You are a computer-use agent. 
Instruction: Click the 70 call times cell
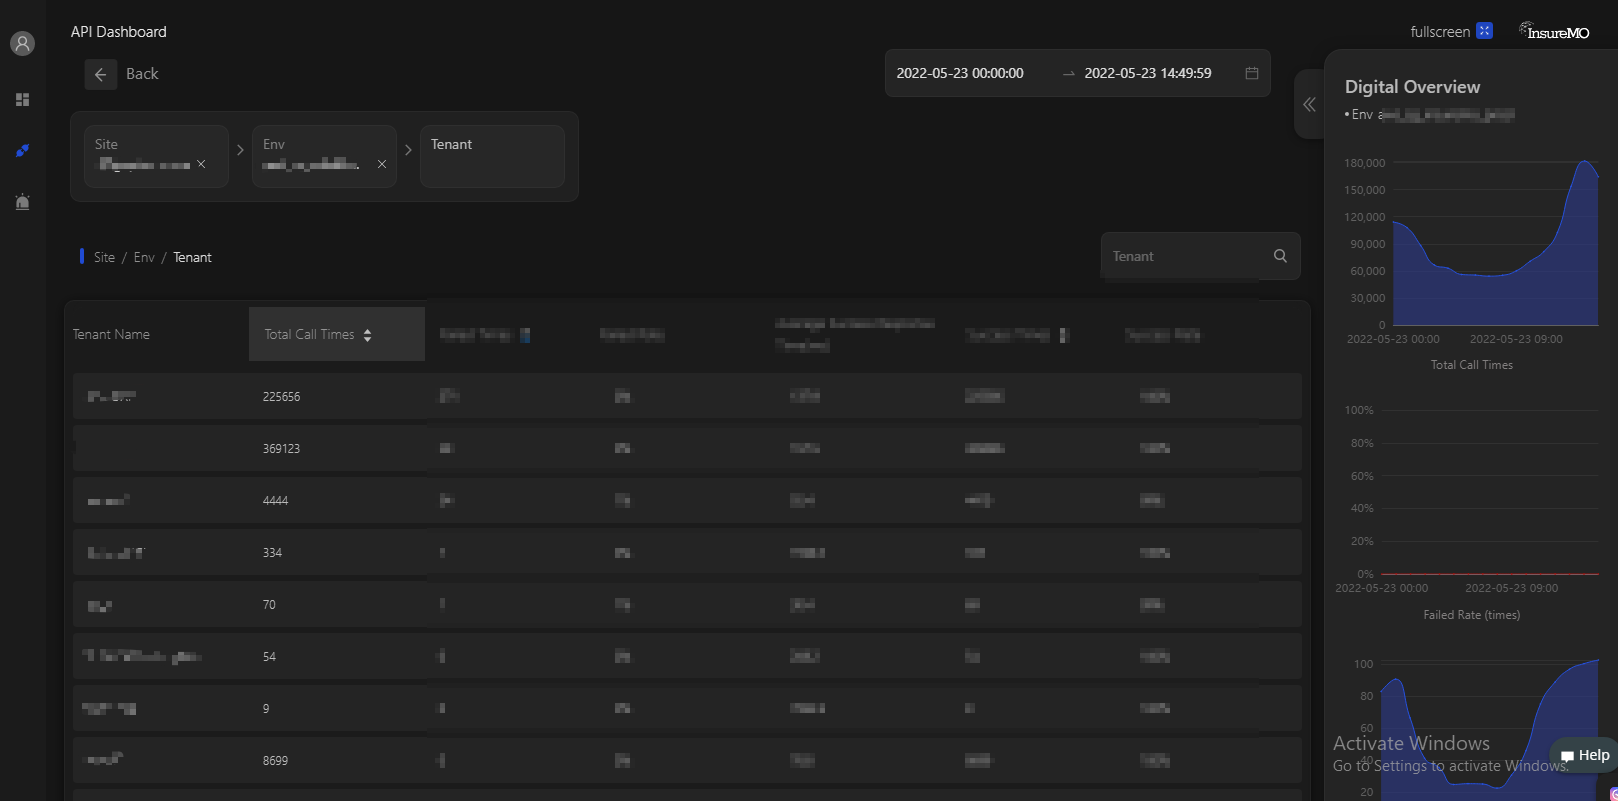pyautogui.click(x=269, y=605)
